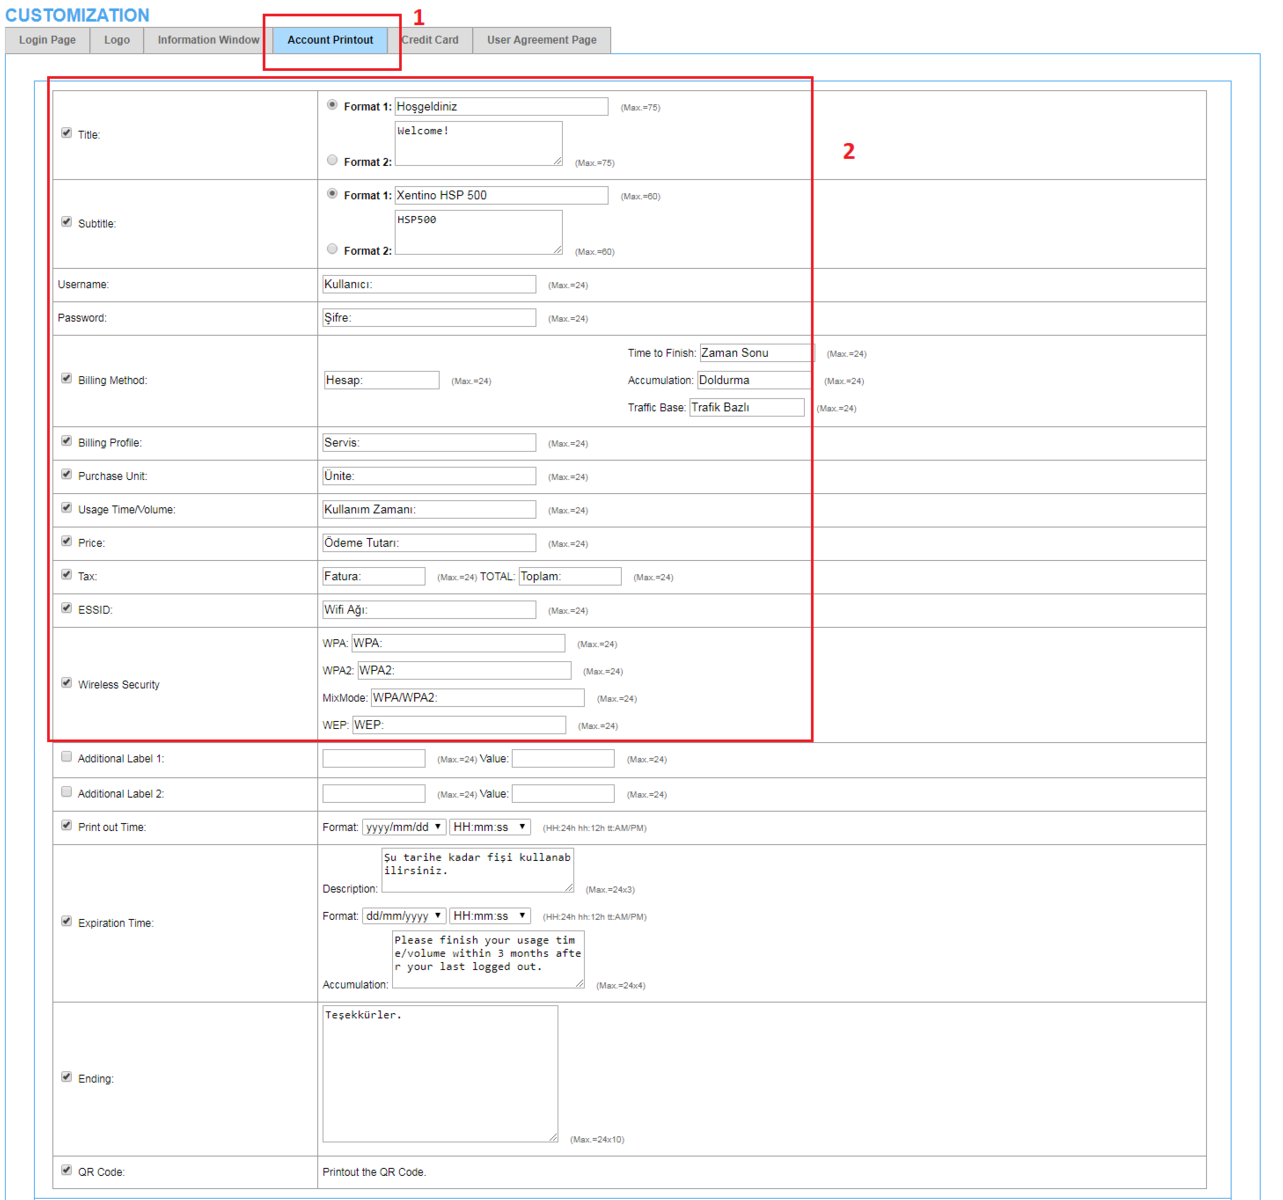This screenshot has width=1283, height=1200.
Task: Uncheck the Title checkbox
Action: tap(67, 133)
